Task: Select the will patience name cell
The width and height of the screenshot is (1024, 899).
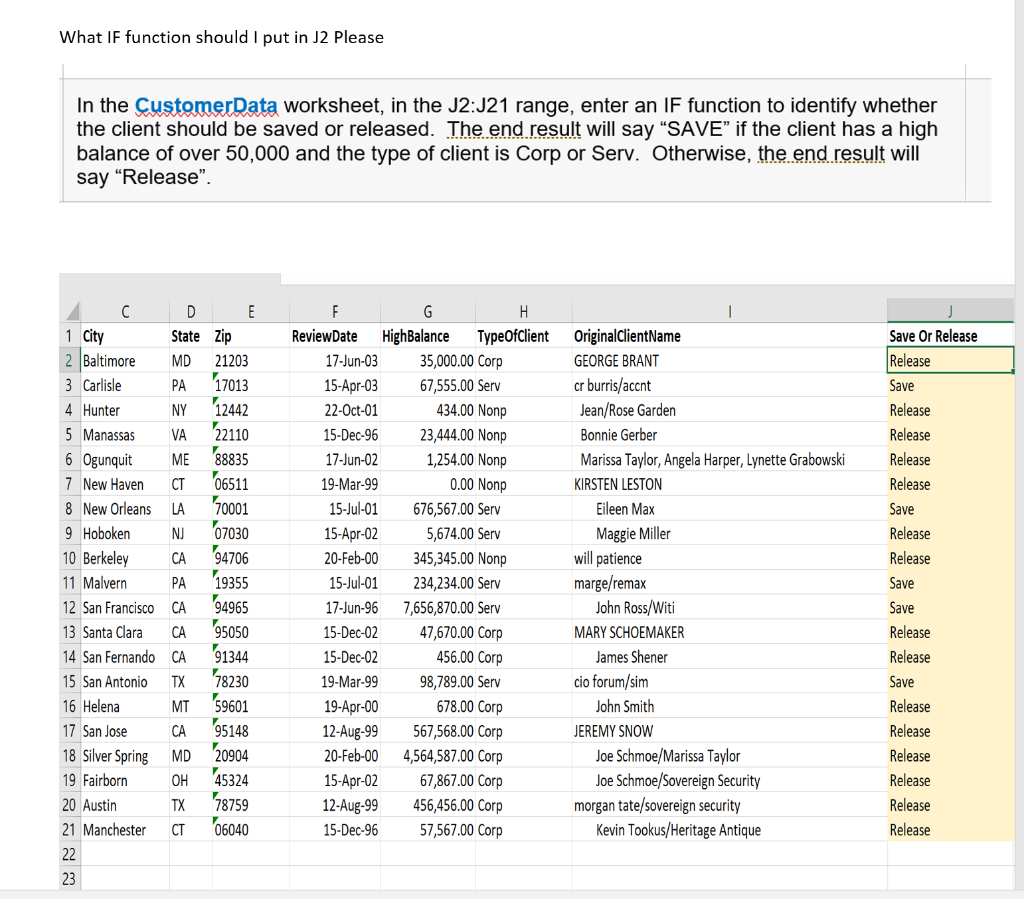Action: pyautogui.click(x=729, y=558)
